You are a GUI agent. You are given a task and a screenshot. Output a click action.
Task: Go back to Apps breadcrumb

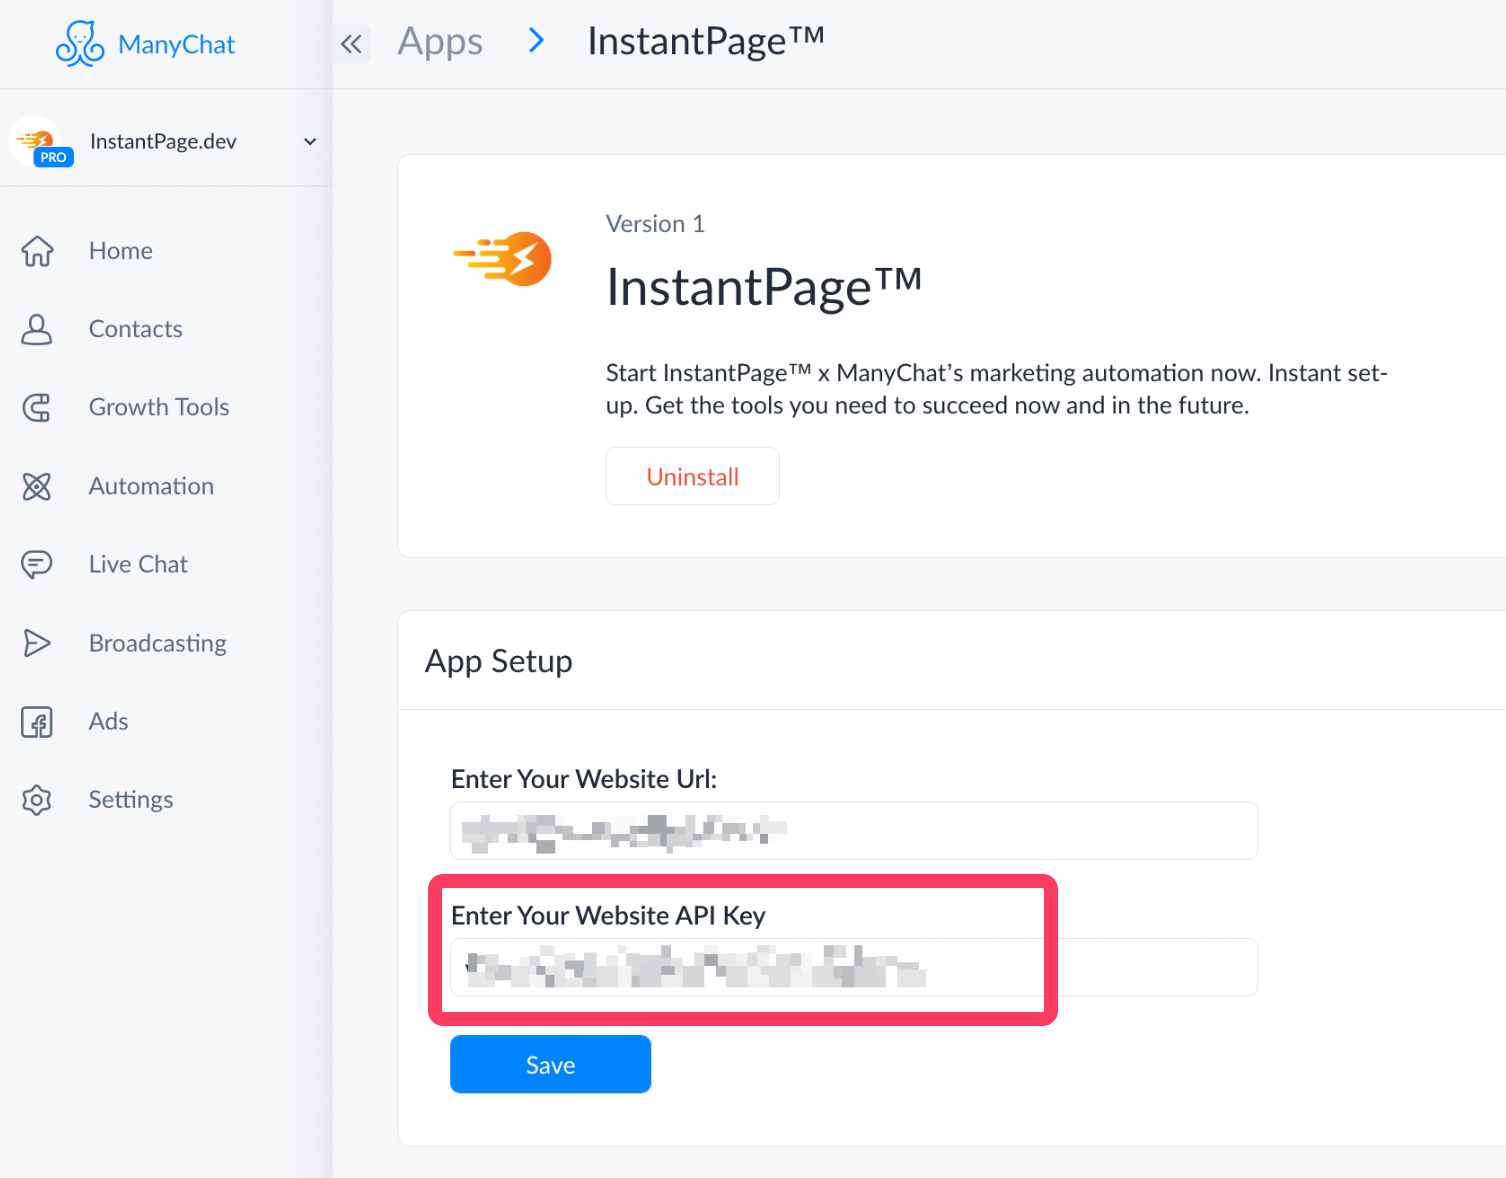click(440, 42)
